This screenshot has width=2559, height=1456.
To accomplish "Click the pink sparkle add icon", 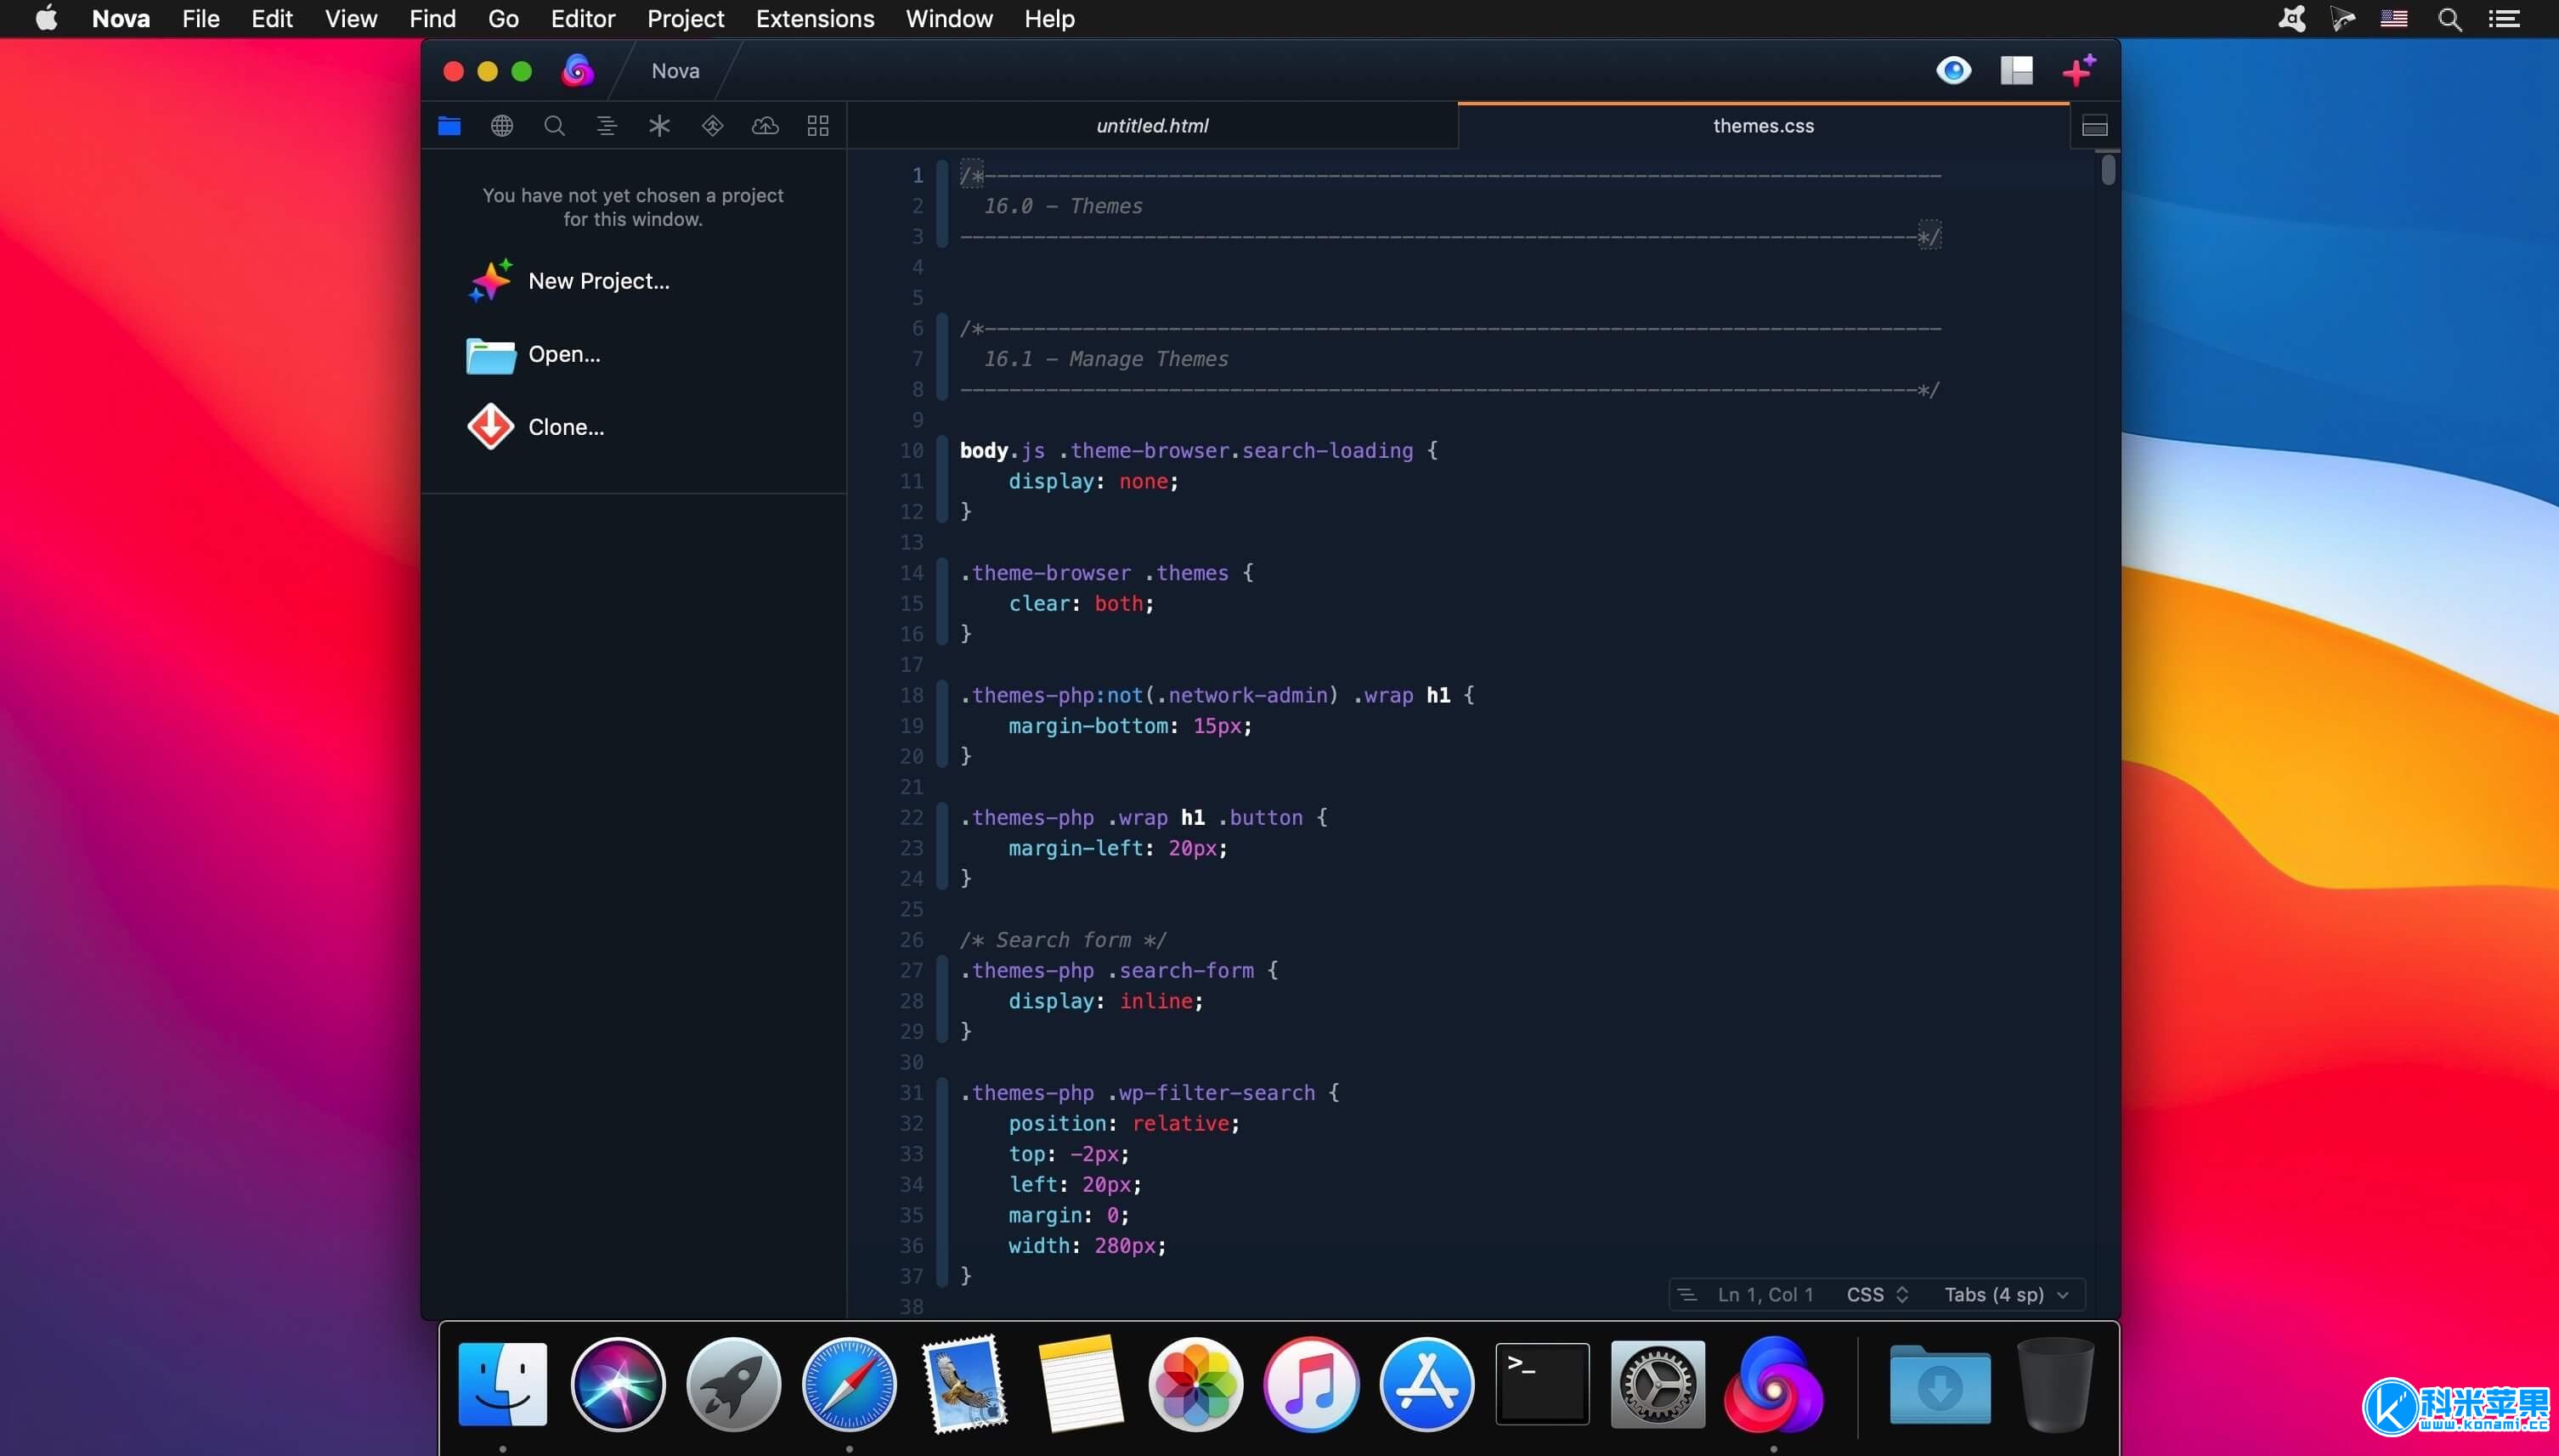I will pos(2079,70).
